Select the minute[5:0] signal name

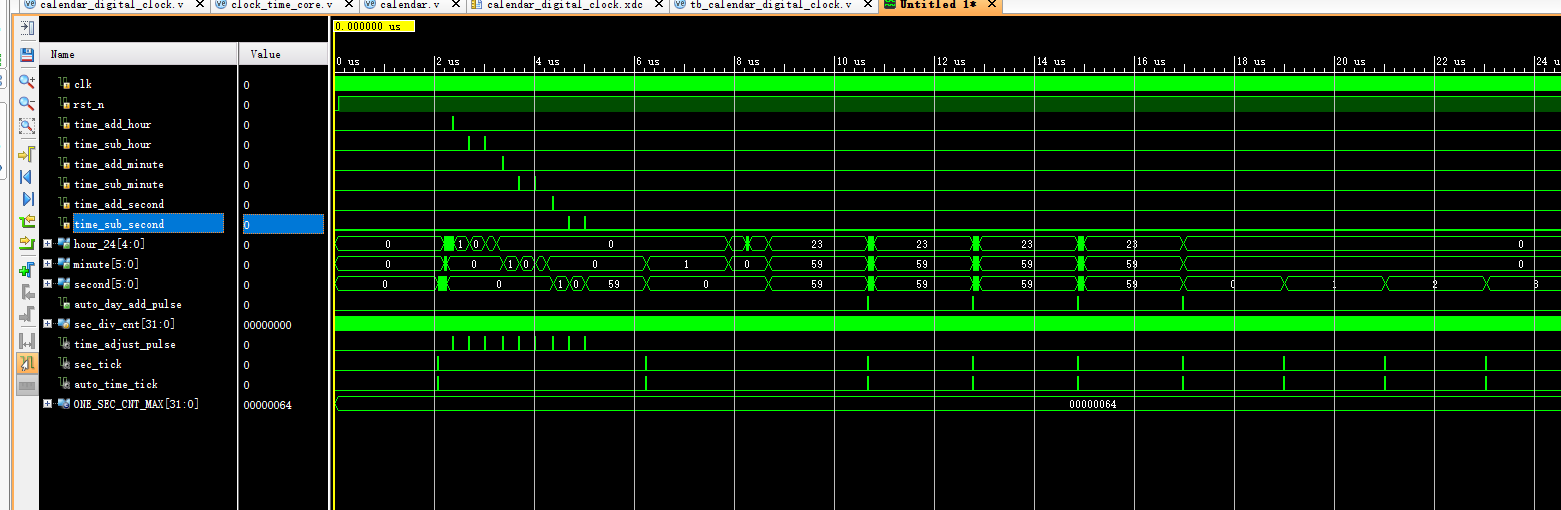click(x=105, y=264)
